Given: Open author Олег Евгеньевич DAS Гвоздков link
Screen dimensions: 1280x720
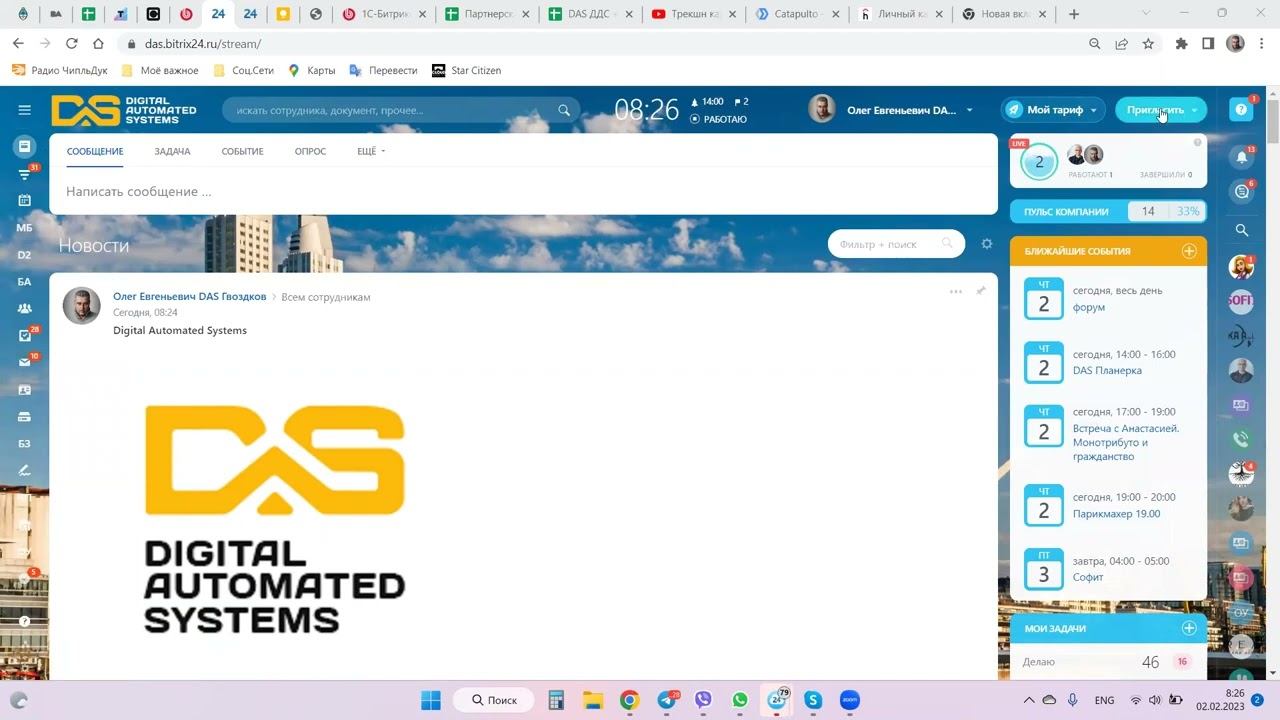Looking at the screenshot, I should (190, 296).
